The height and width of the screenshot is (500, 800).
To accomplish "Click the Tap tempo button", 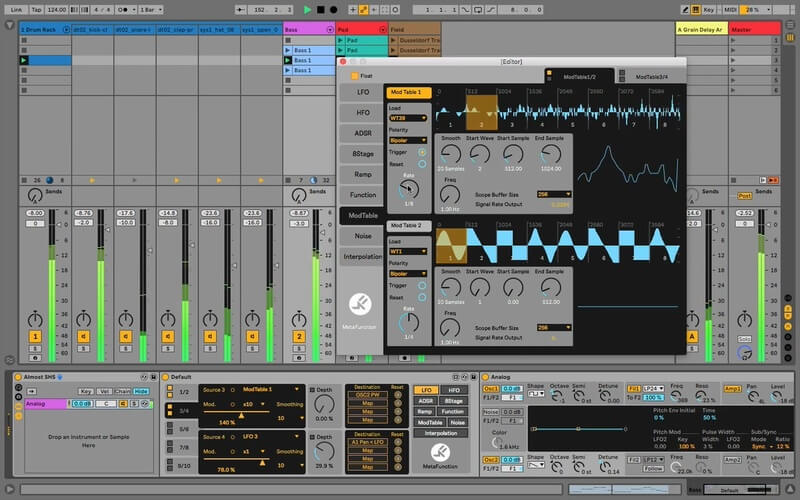I will (37, 9).
